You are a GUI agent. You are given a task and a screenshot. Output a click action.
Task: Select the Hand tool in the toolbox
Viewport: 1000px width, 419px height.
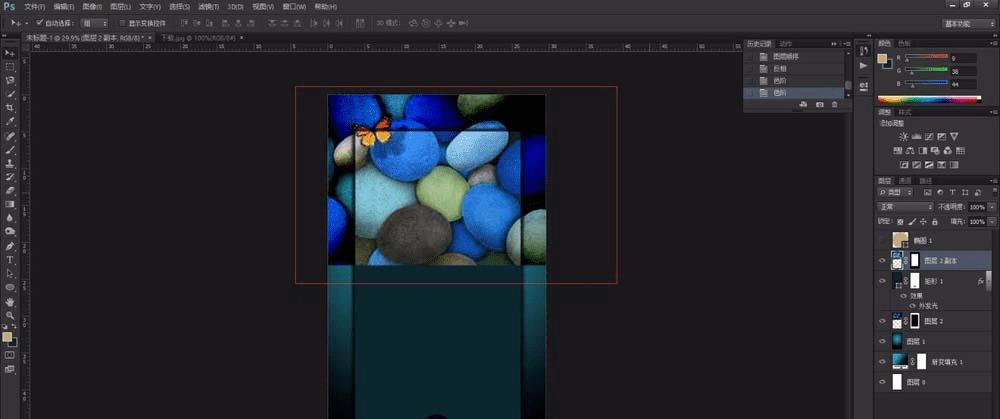pyautogui.click(x=10, y=301)
